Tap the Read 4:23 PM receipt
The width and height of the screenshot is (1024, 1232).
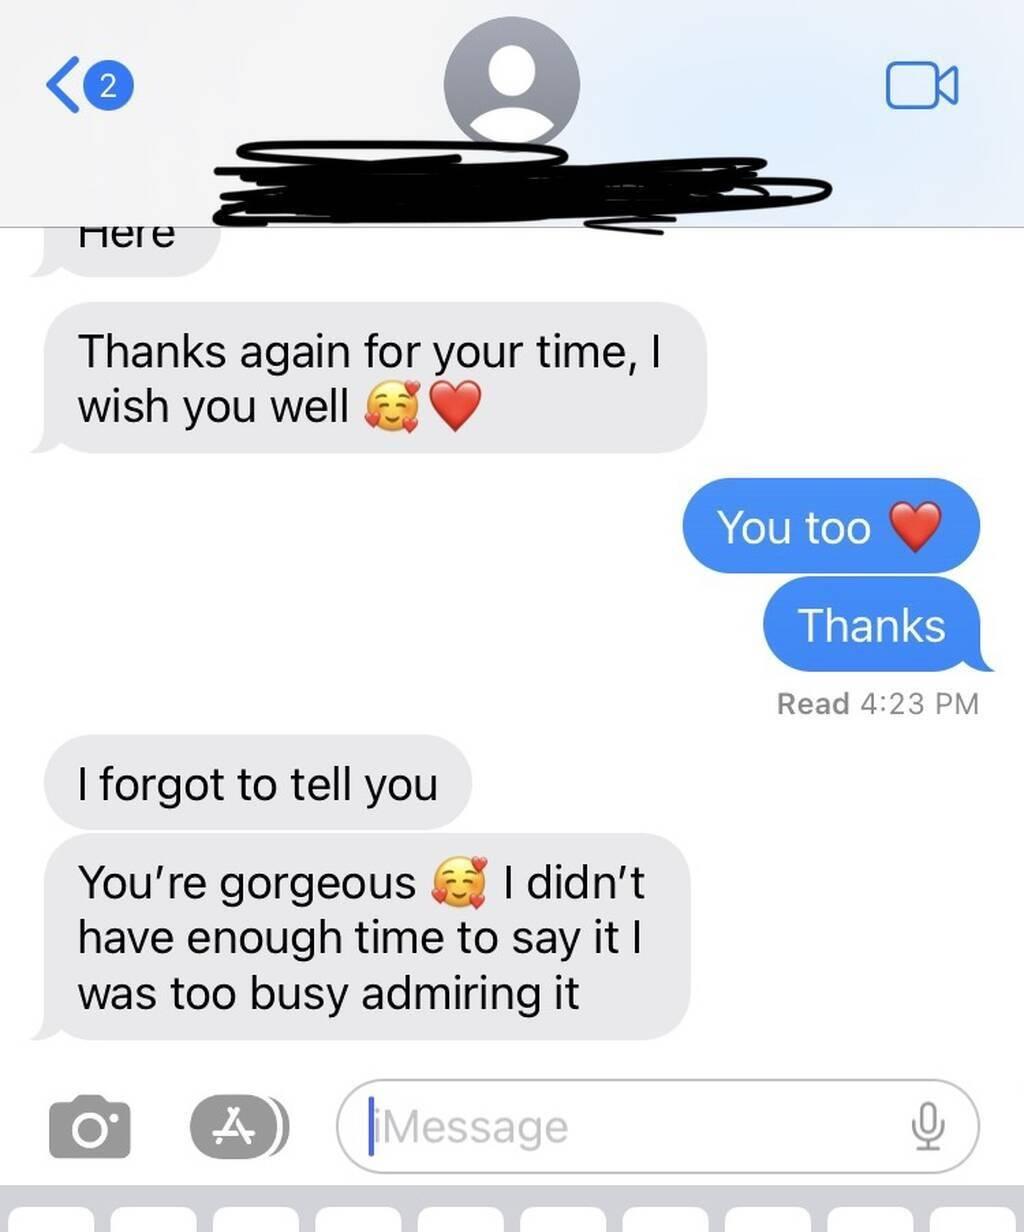[878, 704]
